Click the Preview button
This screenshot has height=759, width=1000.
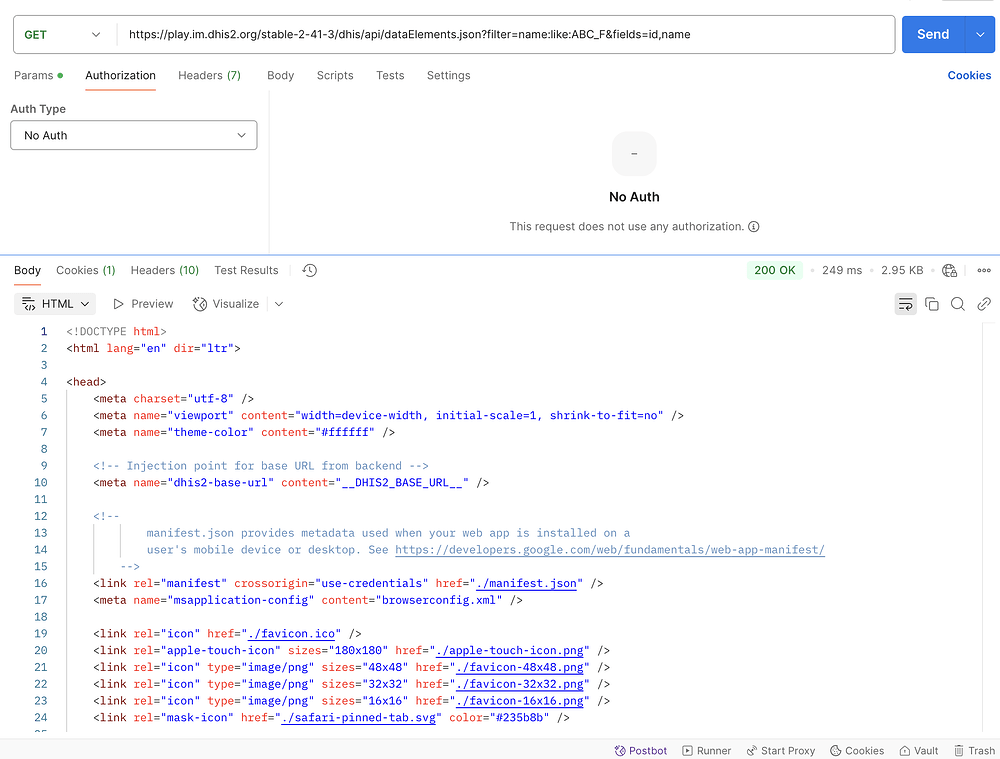click(x=143, y=304)
